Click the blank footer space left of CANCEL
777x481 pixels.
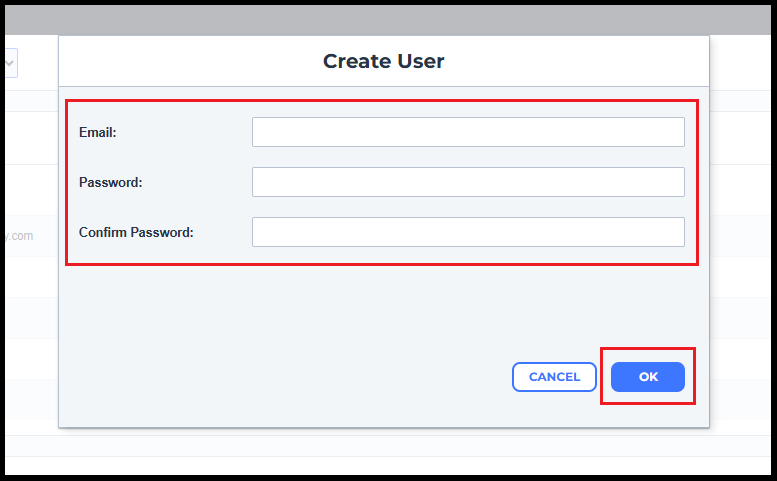pos(280,378)
